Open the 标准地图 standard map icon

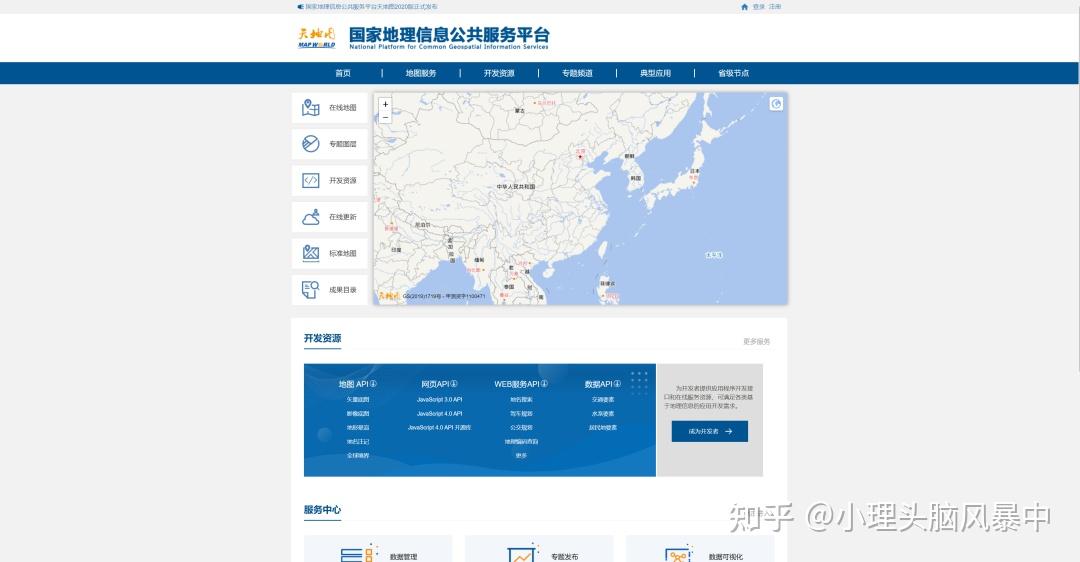click(x=311, y=253)
